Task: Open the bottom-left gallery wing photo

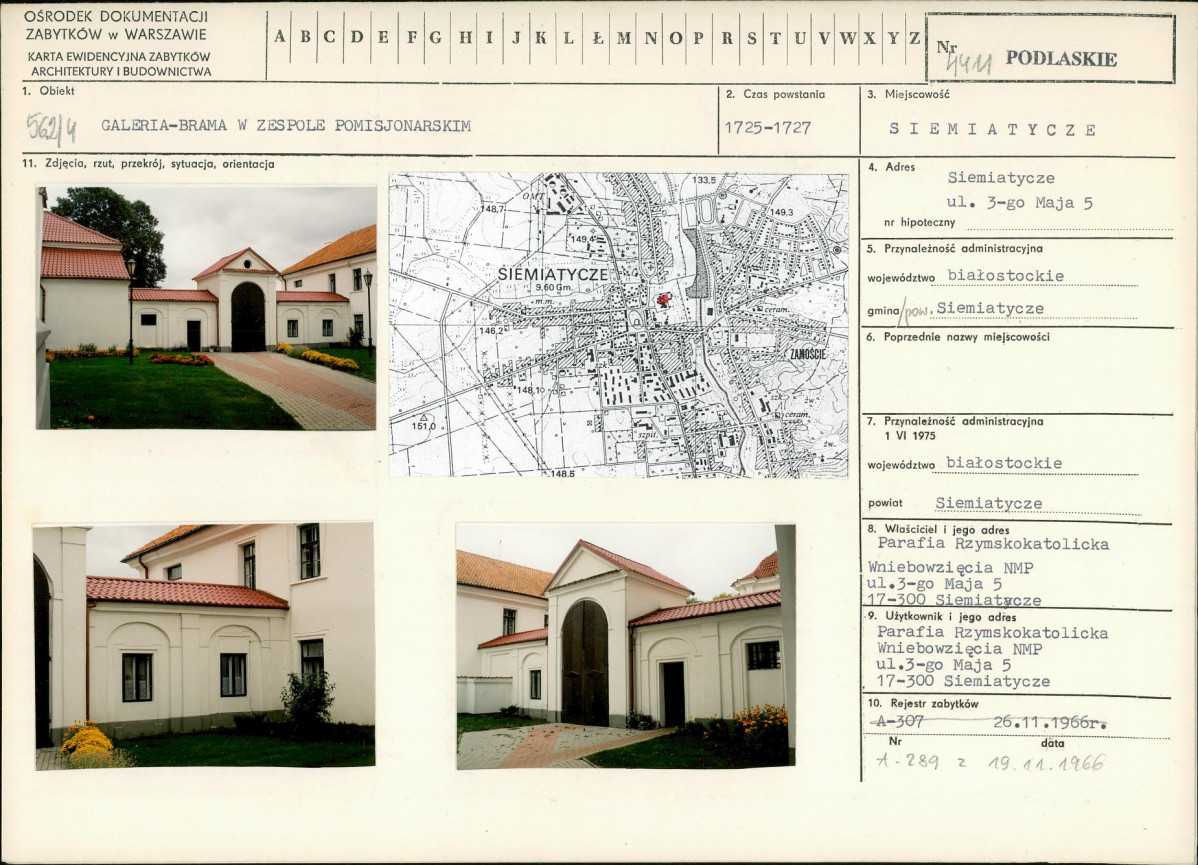Action: pos(203,646)
